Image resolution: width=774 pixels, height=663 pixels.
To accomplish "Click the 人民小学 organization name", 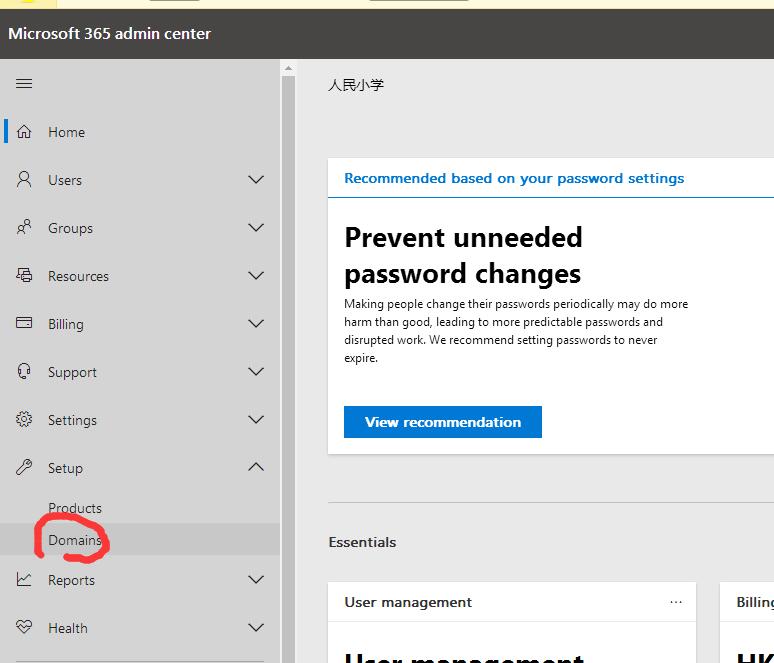I will point(356,85).
